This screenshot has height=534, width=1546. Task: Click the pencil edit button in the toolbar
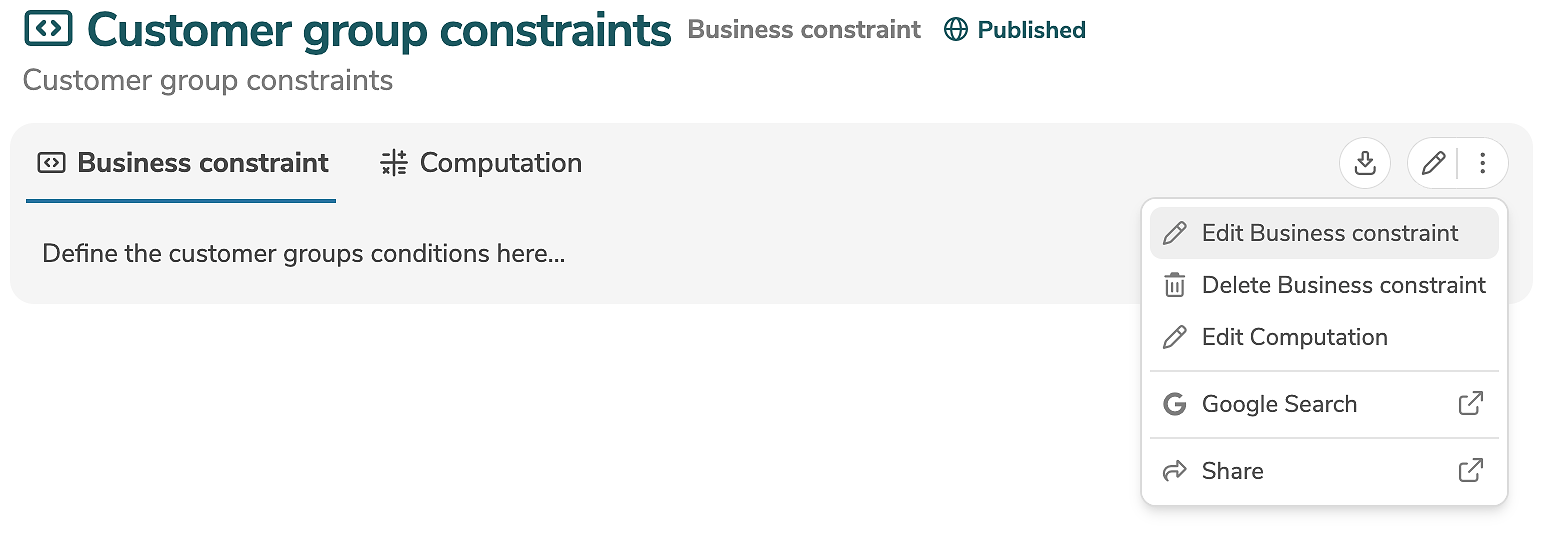click(x=1433, y=163)
